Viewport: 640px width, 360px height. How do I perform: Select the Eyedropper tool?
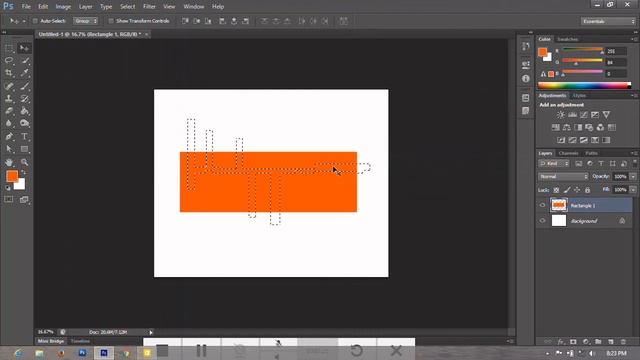pyautogui.click(x=24, y=73)
